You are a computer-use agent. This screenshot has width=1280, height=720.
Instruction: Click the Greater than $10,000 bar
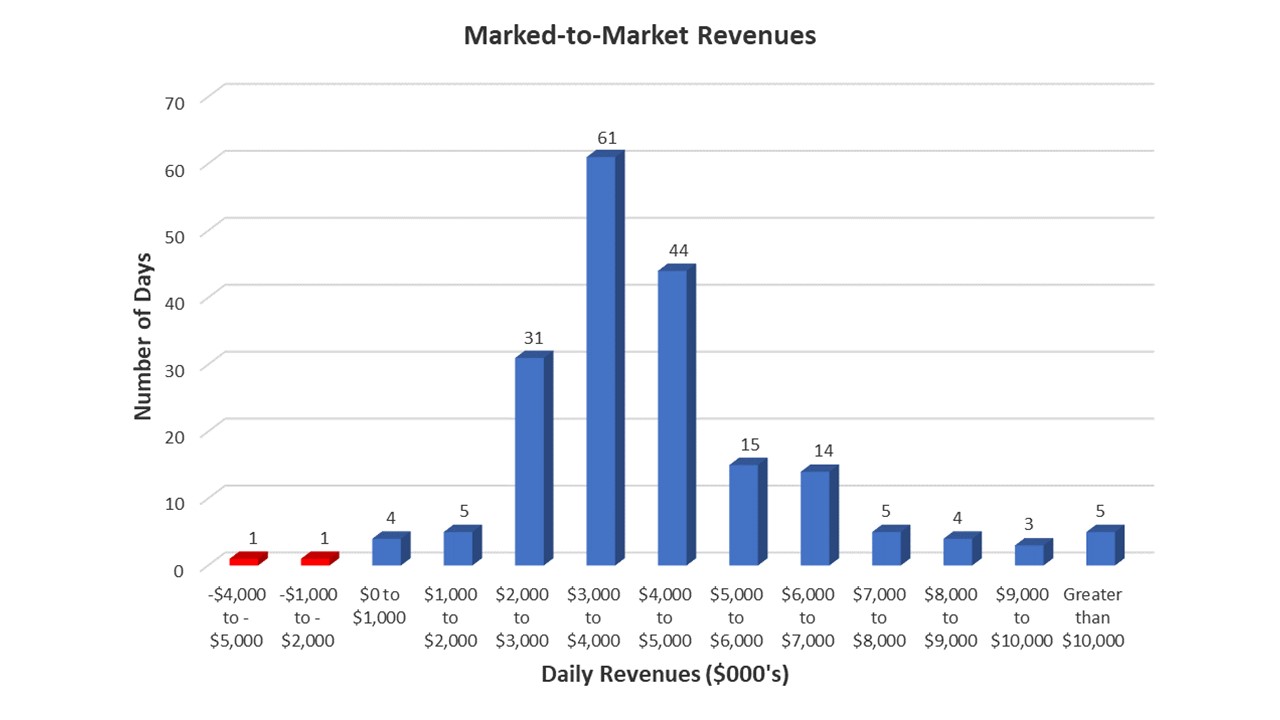[1101, 548]
